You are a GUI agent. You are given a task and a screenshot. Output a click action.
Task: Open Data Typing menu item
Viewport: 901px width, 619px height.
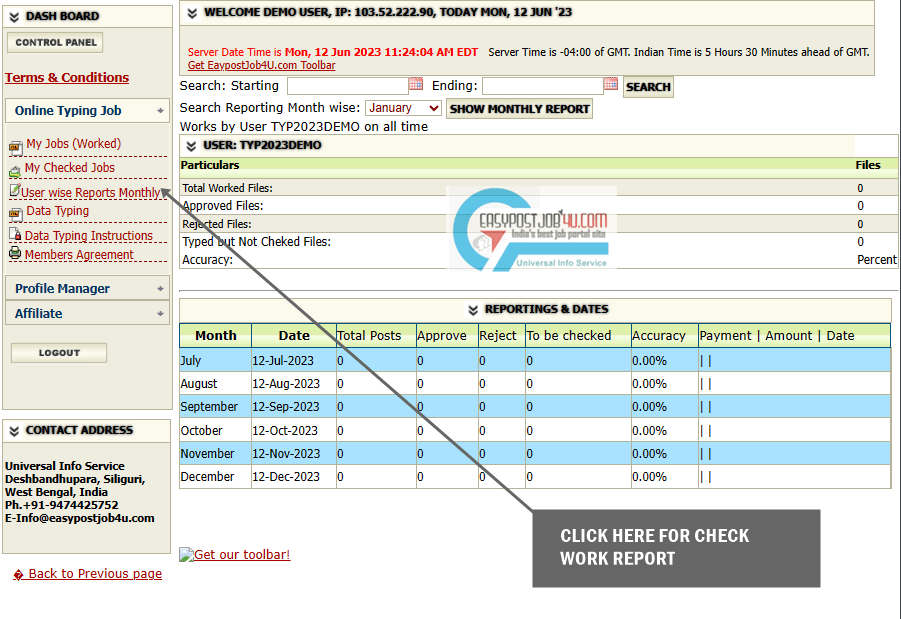(x=57, y=211)
